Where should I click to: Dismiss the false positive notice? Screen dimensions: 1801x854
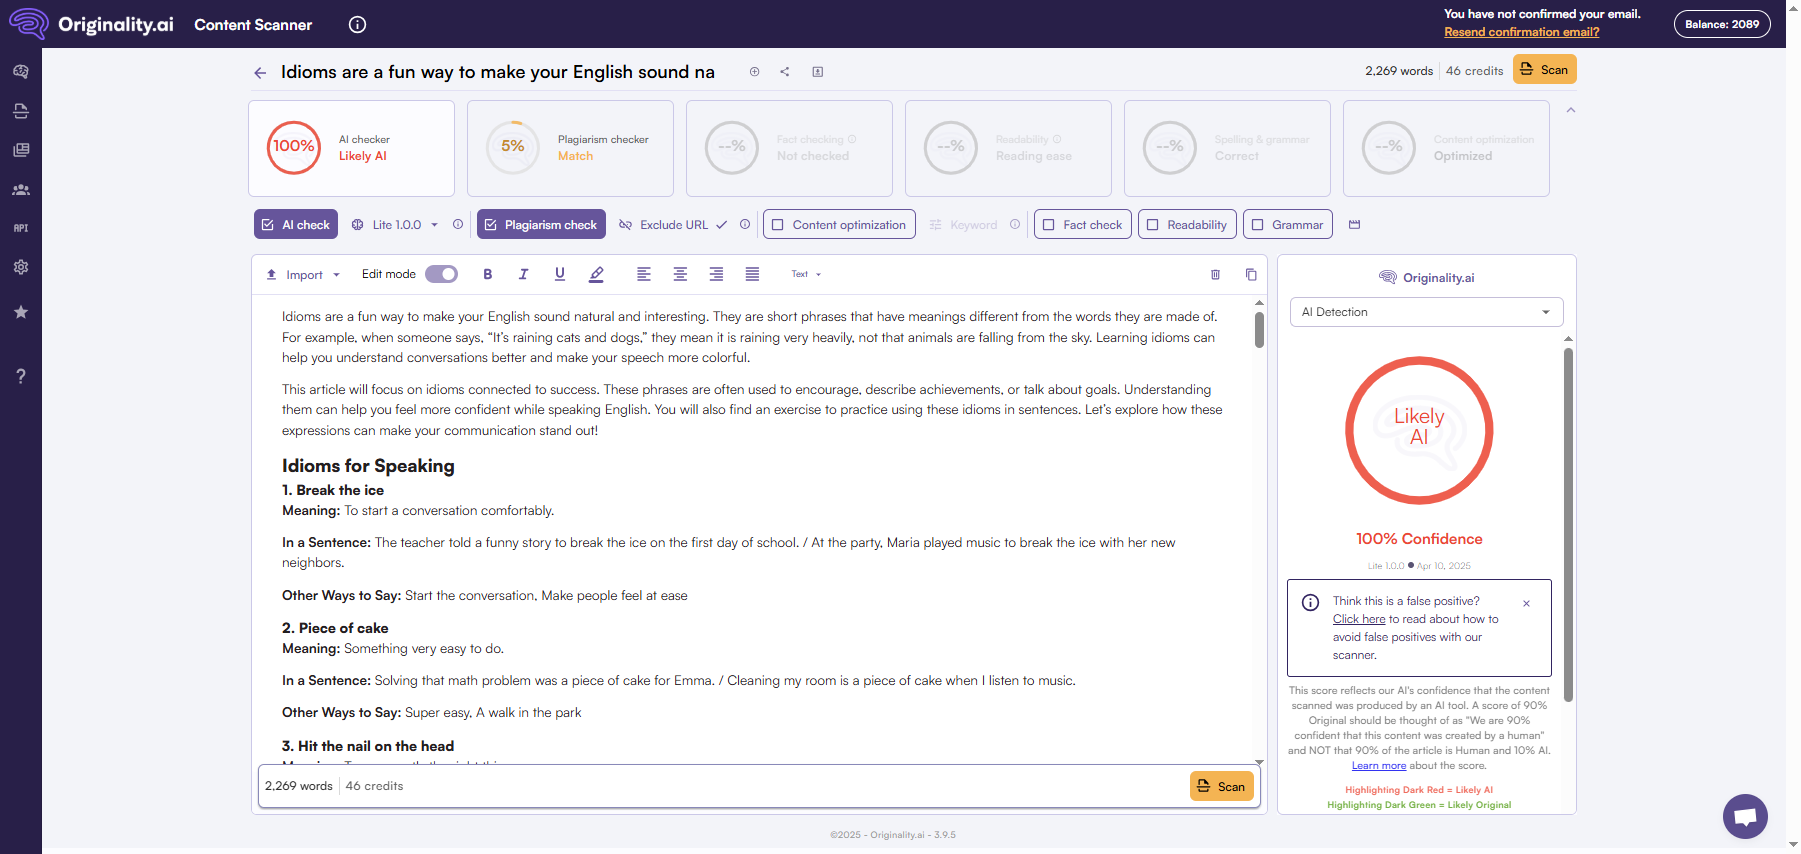coord(1526,603)
